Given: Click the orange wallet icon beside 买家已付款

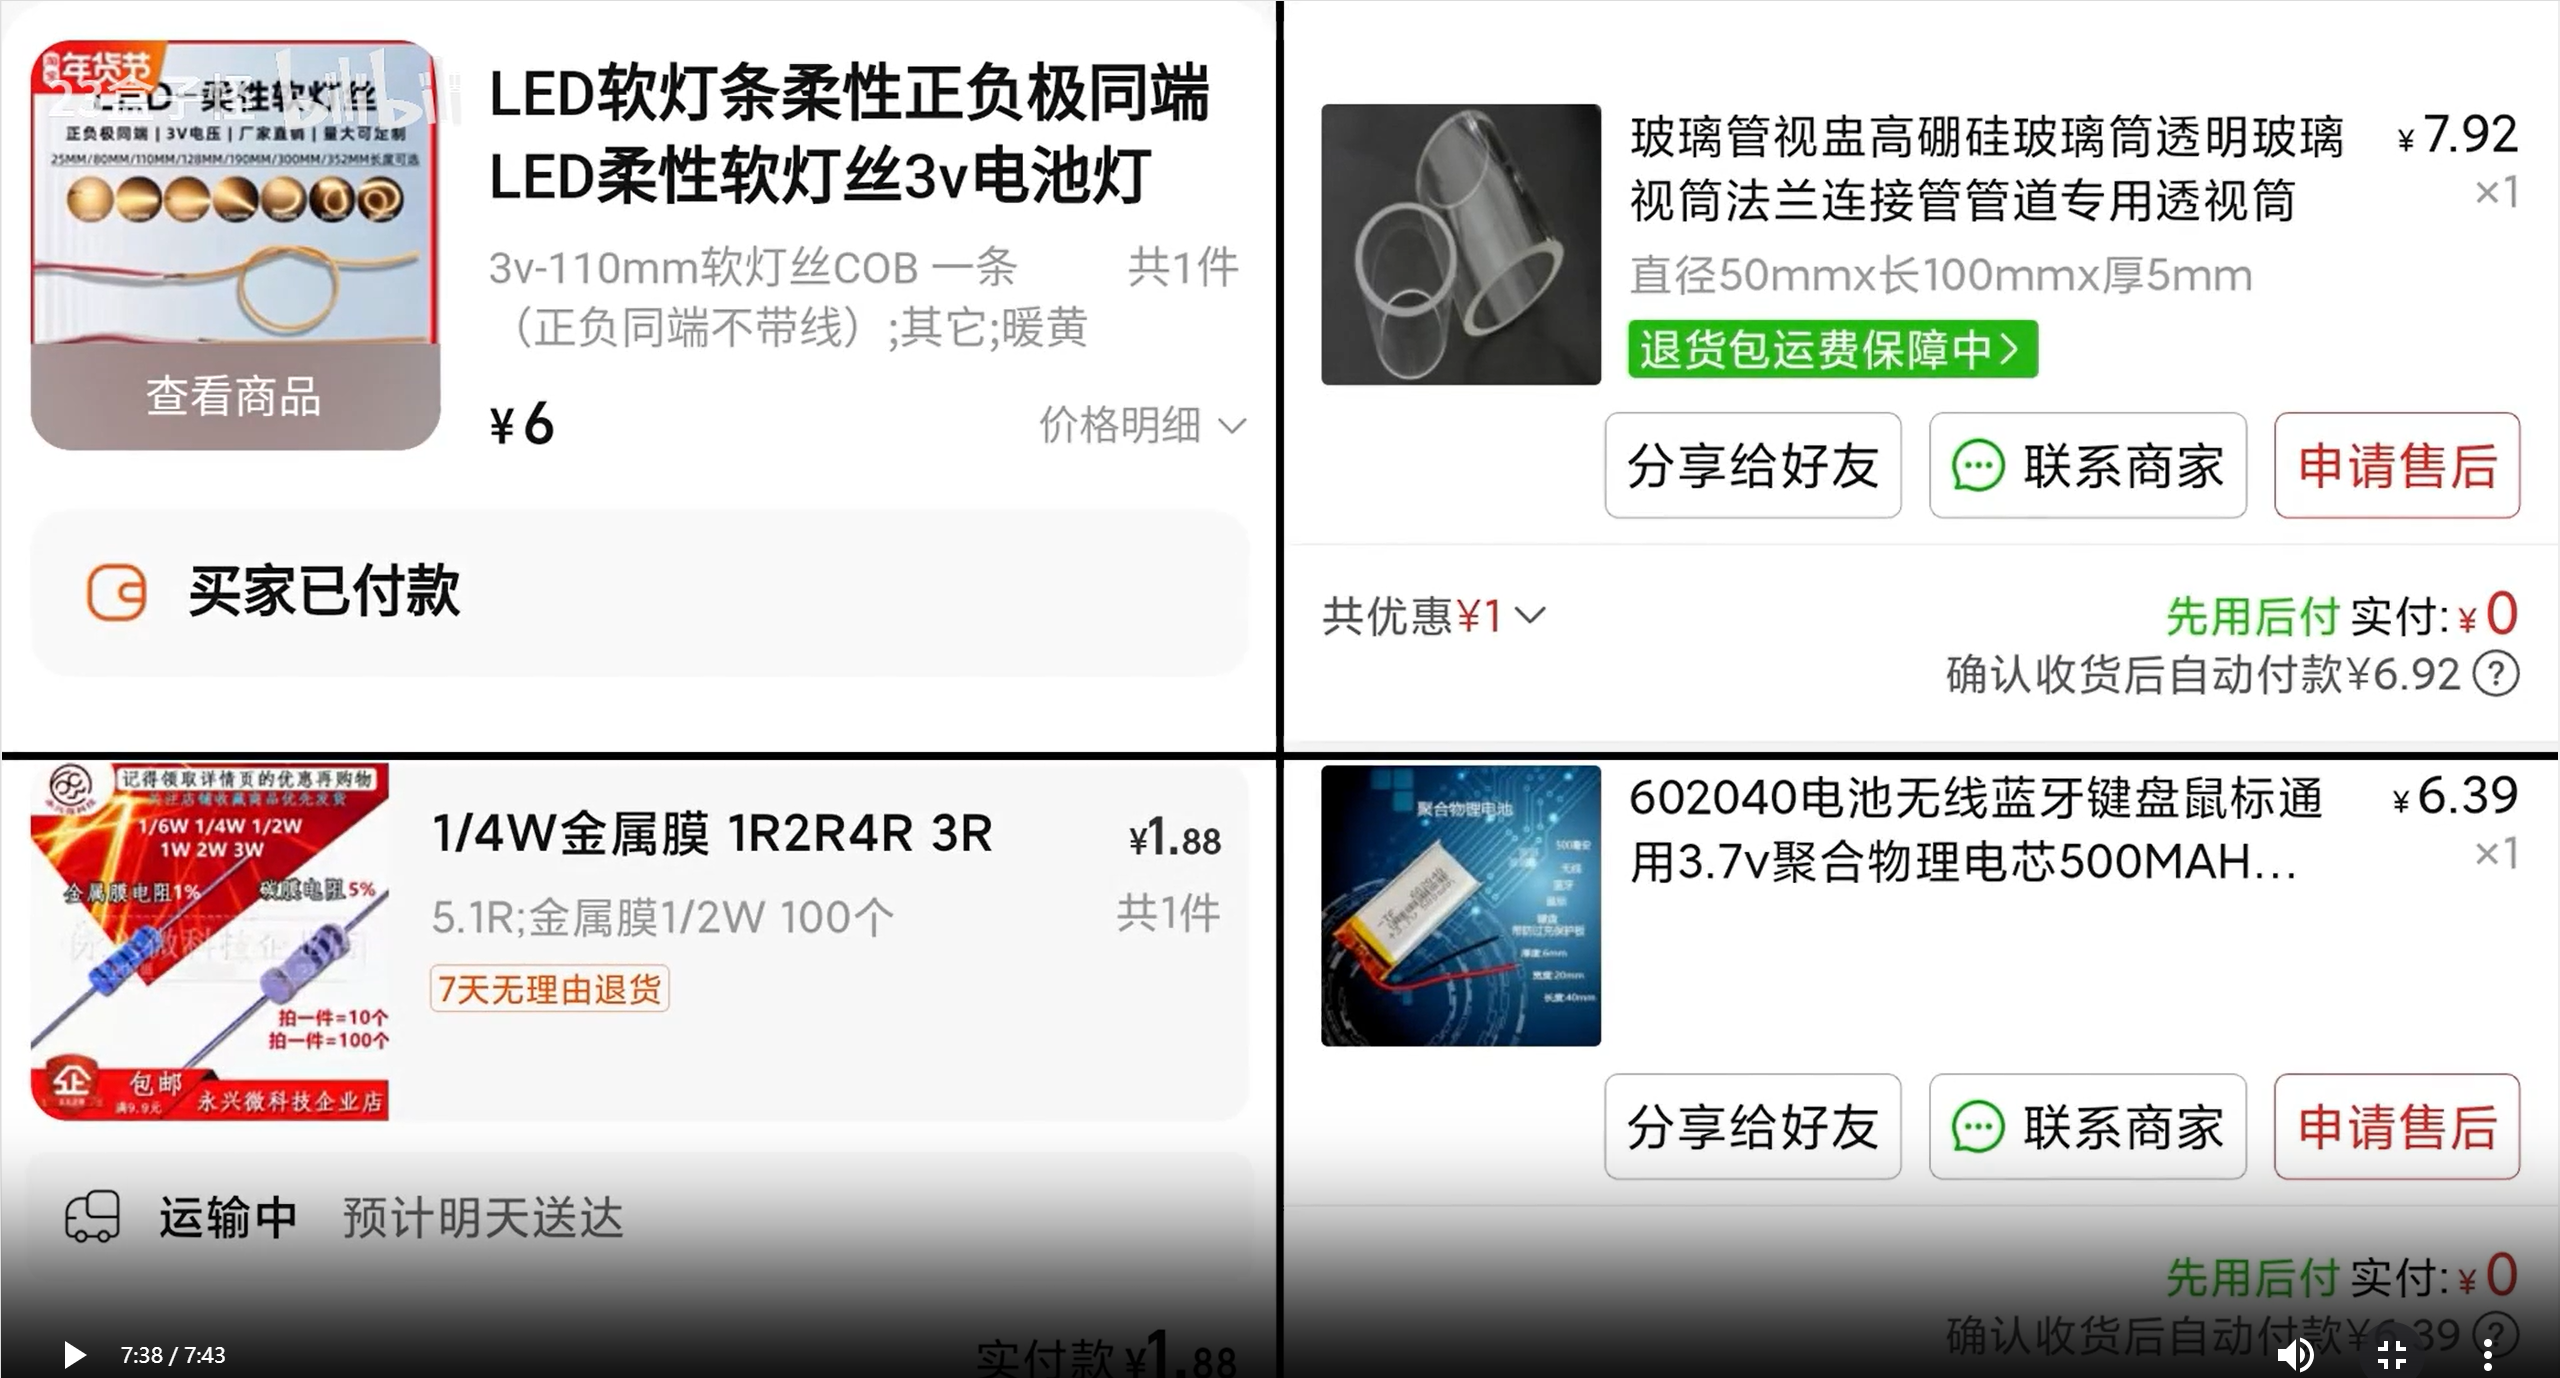Looking at the screenshot, I should click(117, 592).
